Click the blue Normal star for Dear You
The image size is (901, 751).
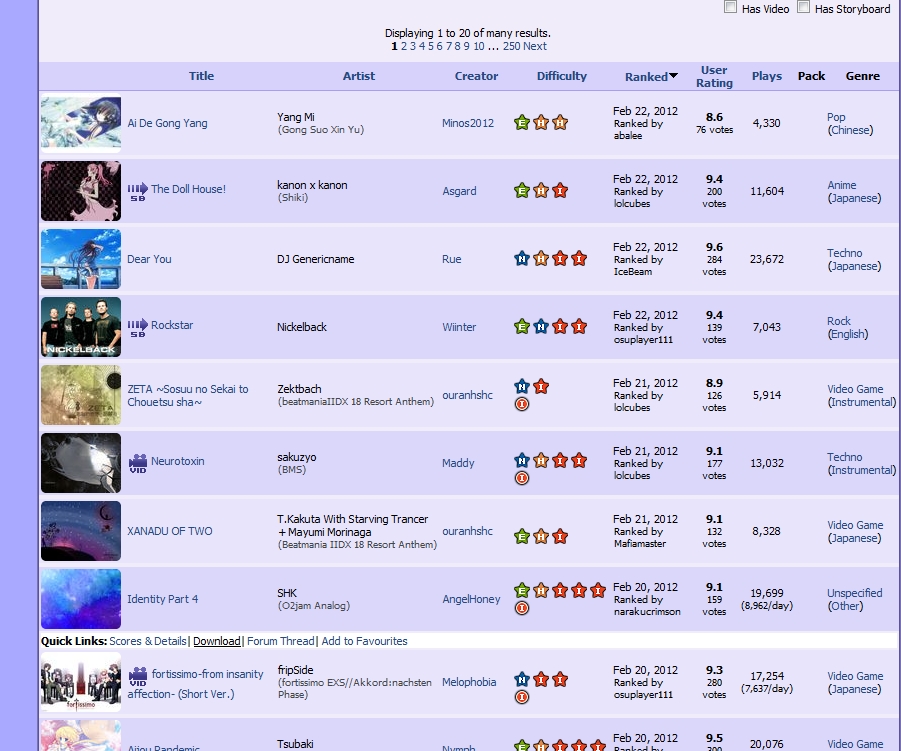[521, 259]
